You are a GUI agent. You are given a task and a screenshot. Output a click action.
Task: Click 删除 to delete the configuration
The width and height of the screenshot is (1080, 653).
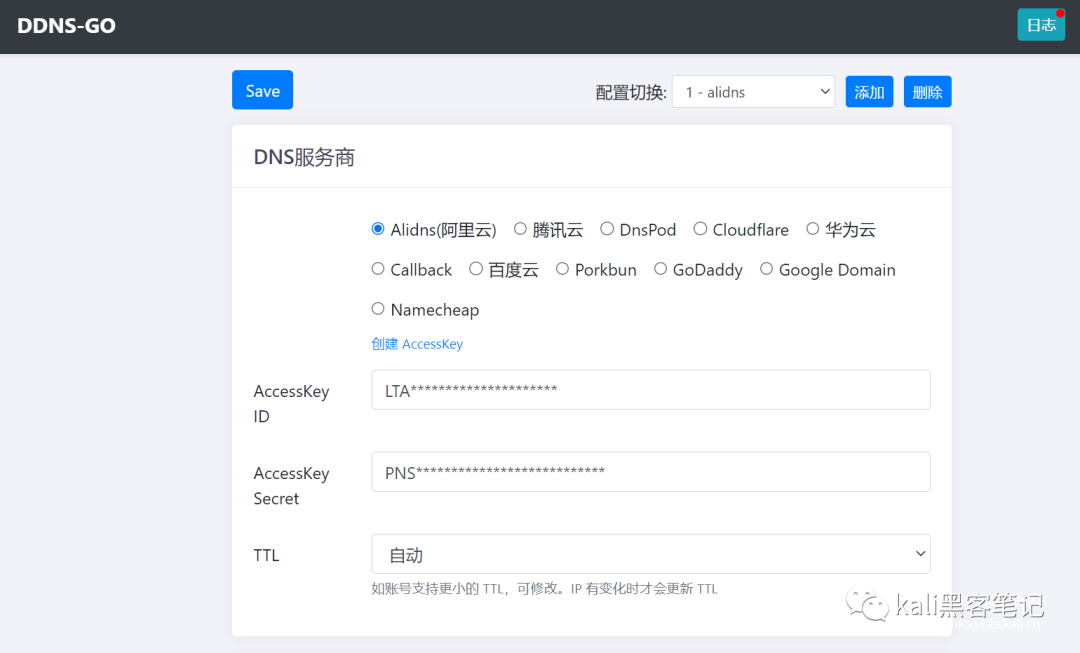[x=927, y=92]
